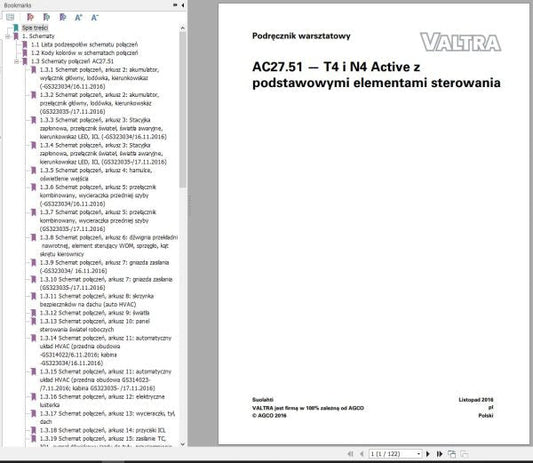Click the next view icon in page navigation
The width and height of the screenshot is (533, 463).
click(464, 454)
